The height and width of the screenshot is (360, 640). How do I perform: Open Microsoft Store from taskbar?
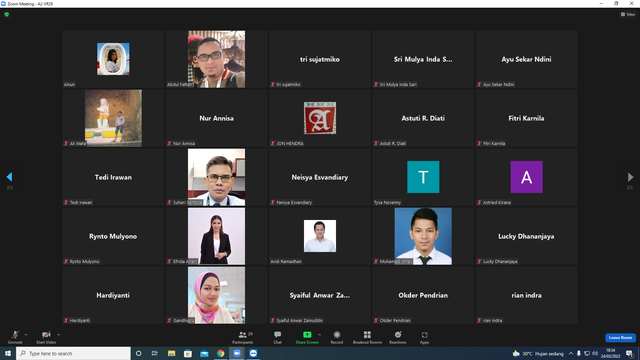[x=188, y=353]
